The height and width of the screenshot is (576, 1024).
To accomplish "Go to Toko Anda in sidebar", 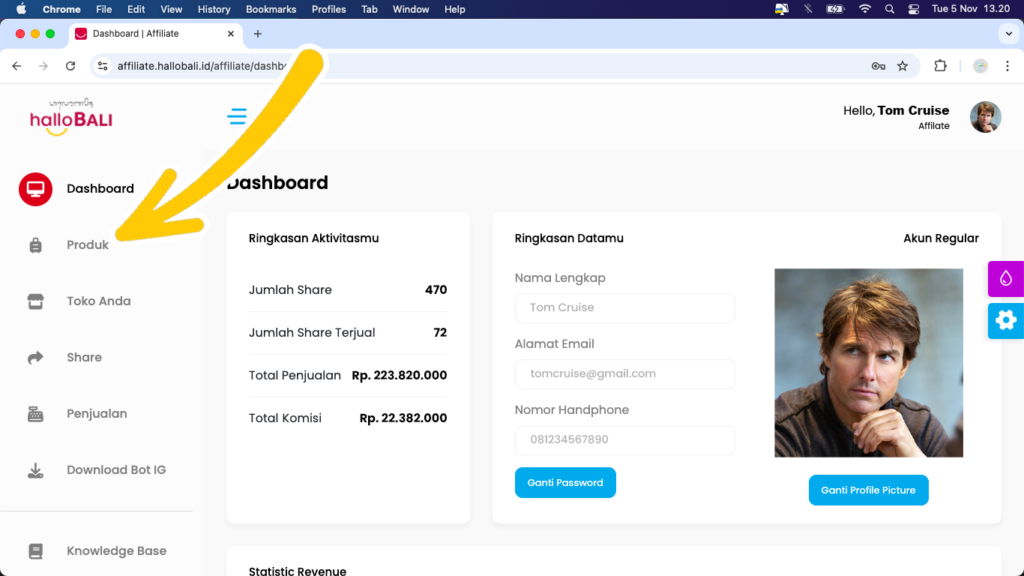I will [99, 301].
